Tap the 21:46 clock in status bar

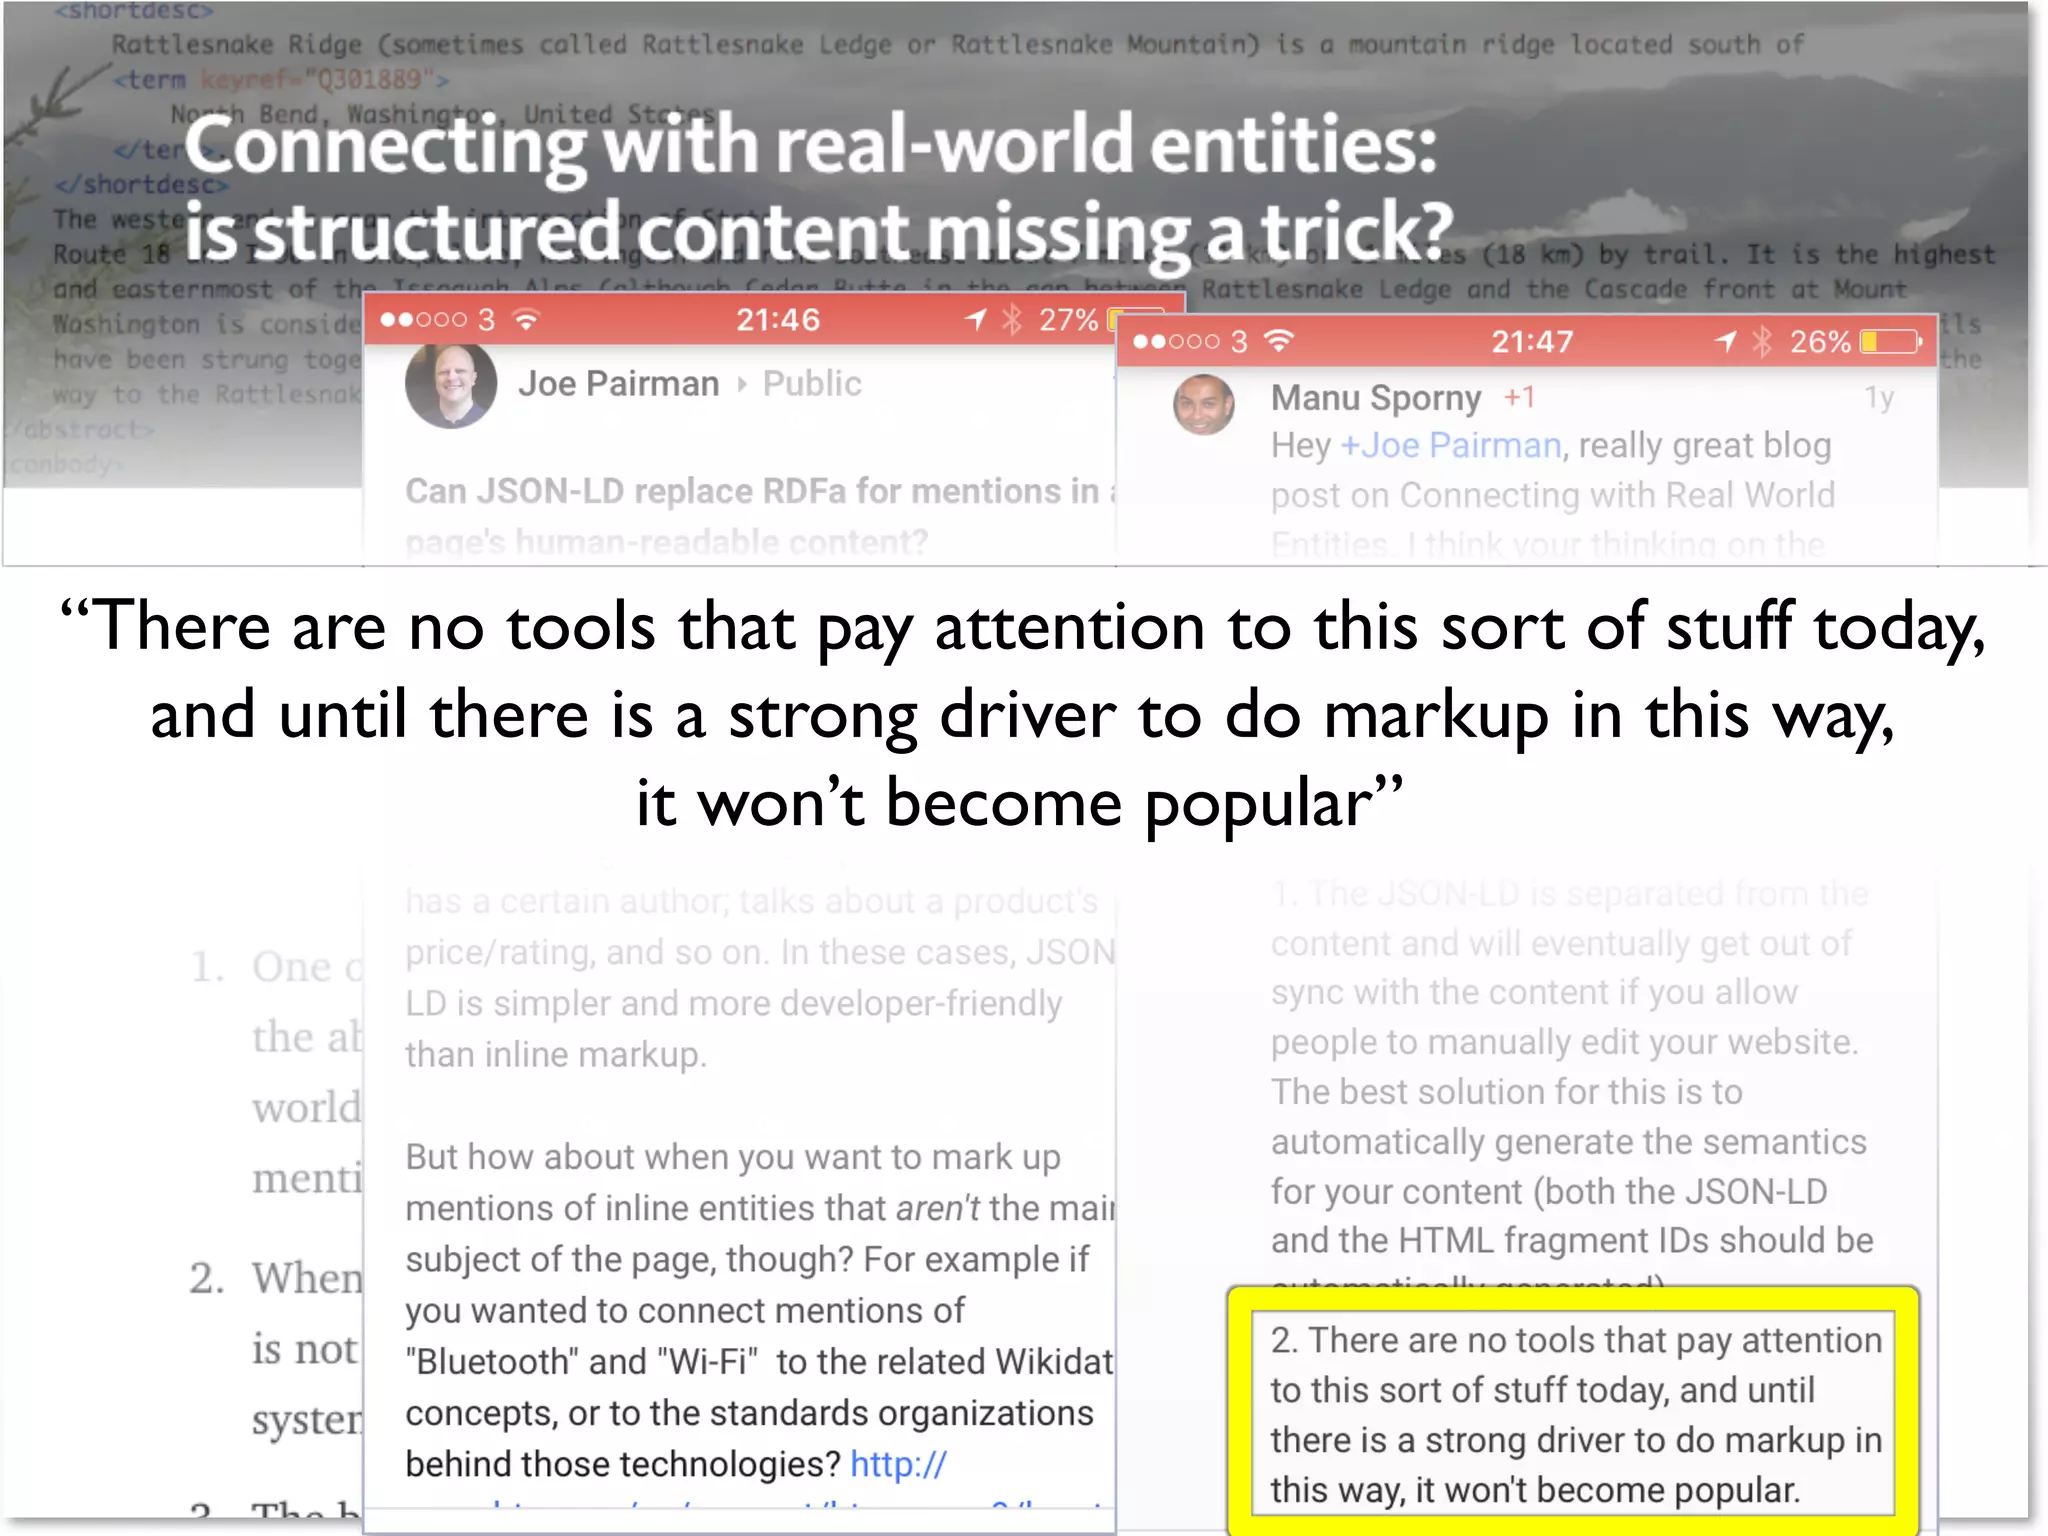pos(777,320)
